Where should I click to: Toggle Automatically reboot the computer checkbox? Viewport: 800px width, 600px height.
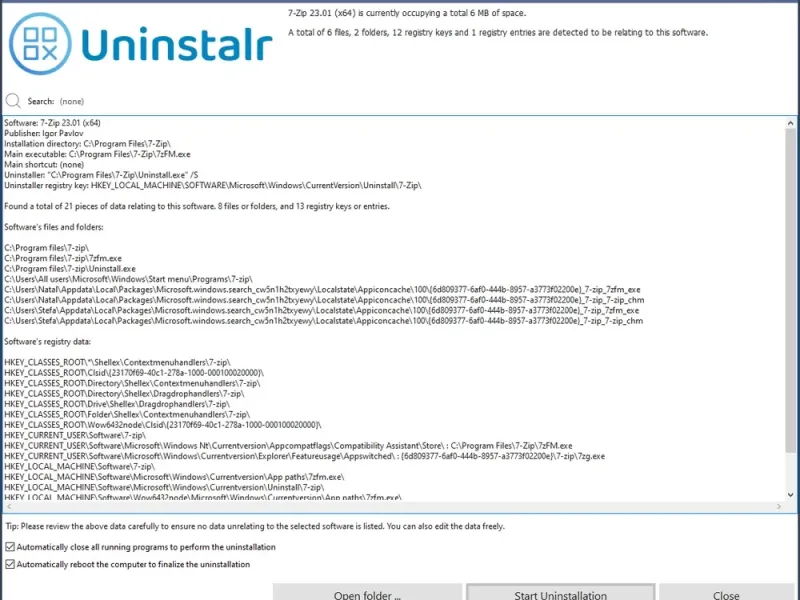tap(10, 564)
